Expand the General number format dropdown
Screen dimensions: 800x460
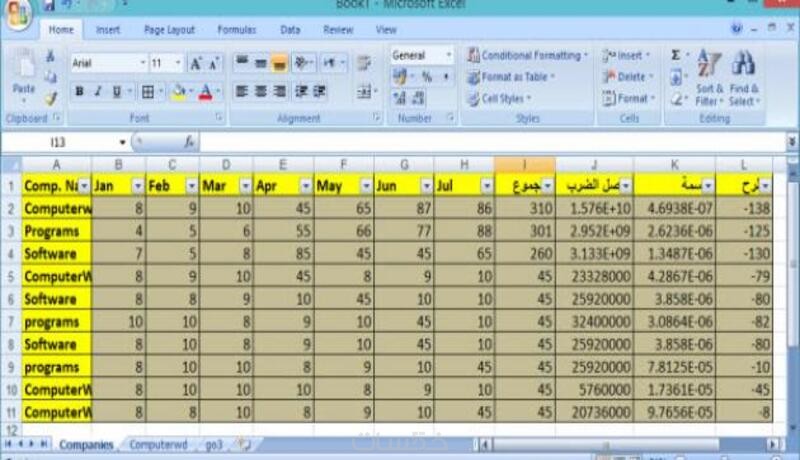click(x=449, y=55)
